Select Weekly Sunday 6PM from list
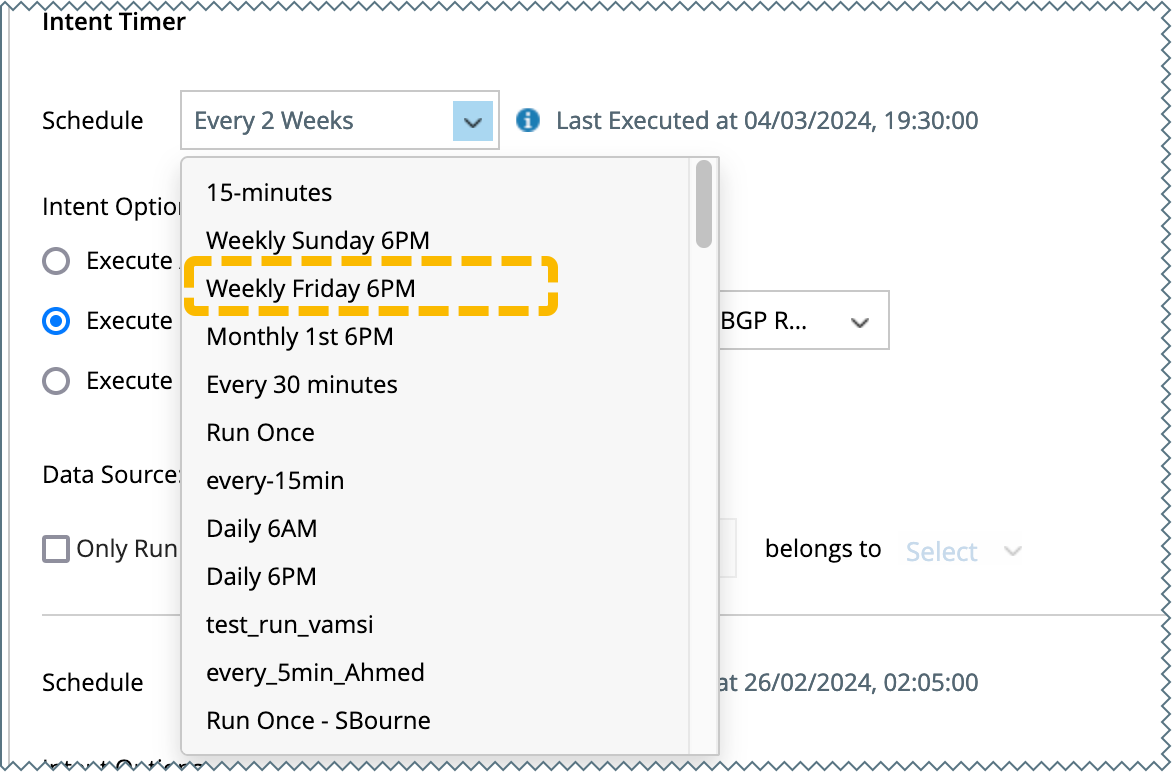The width and height of the screenshot is (1172, 772). click(317, 240)
